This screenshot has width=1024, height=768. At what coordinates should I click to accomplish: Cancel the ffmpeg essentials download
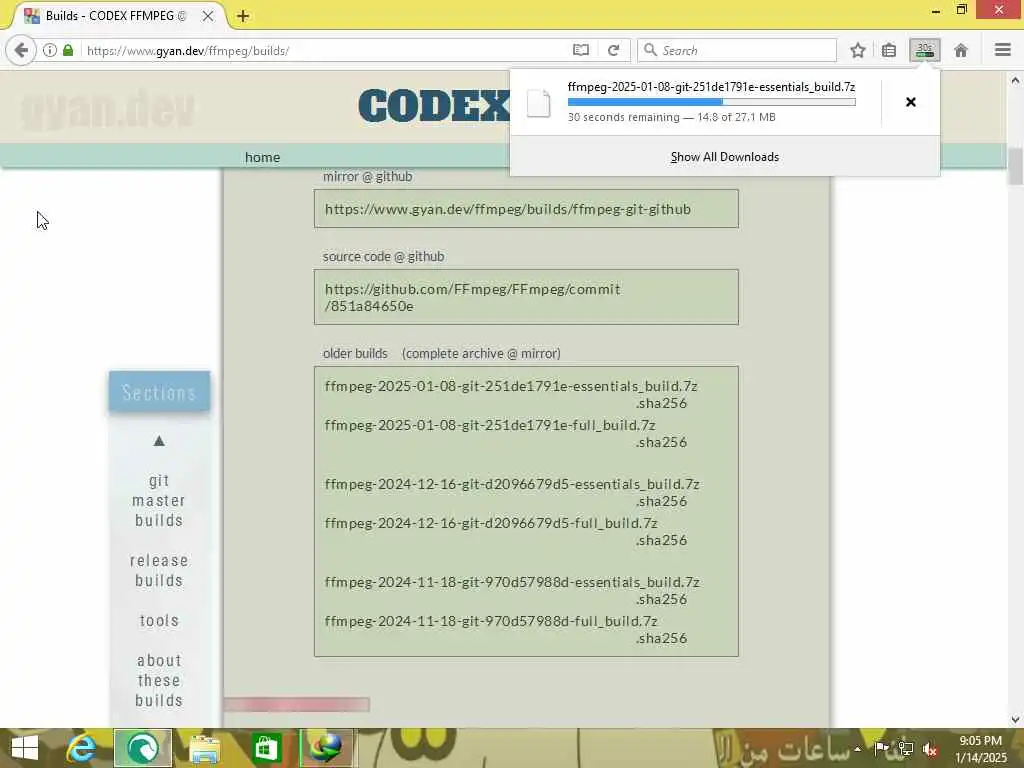point(910,102)
